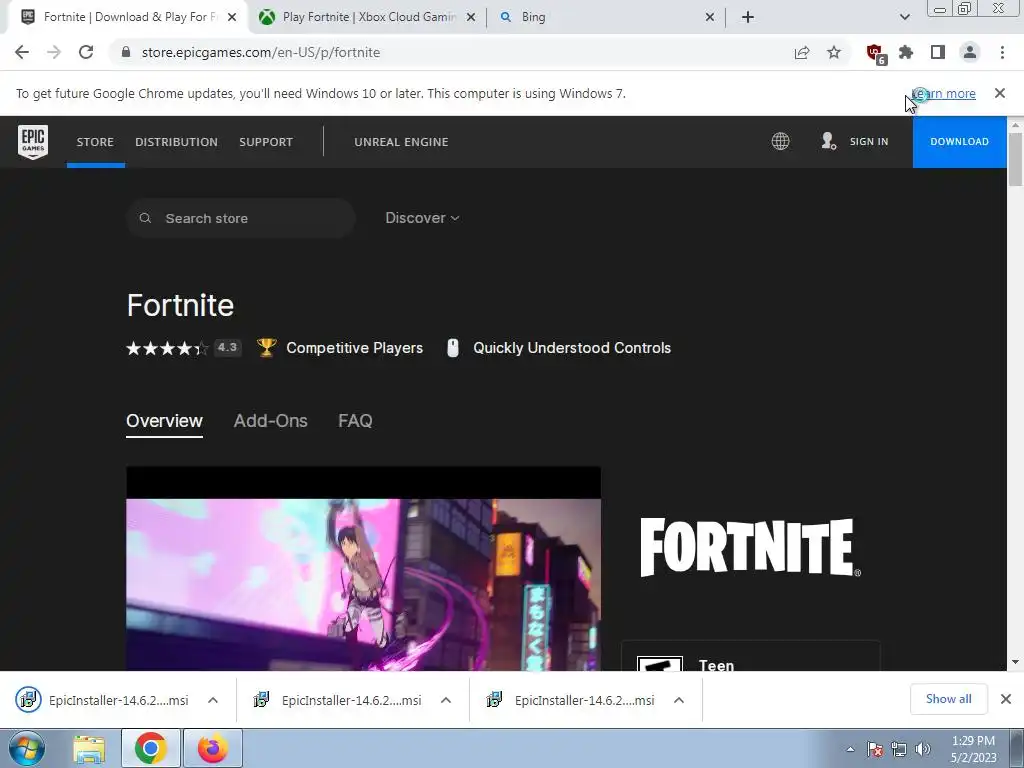Click the star rating for Fortnite
This screenshot has width=1024, height=768.
pyautogui.click(x=167, y=348)
